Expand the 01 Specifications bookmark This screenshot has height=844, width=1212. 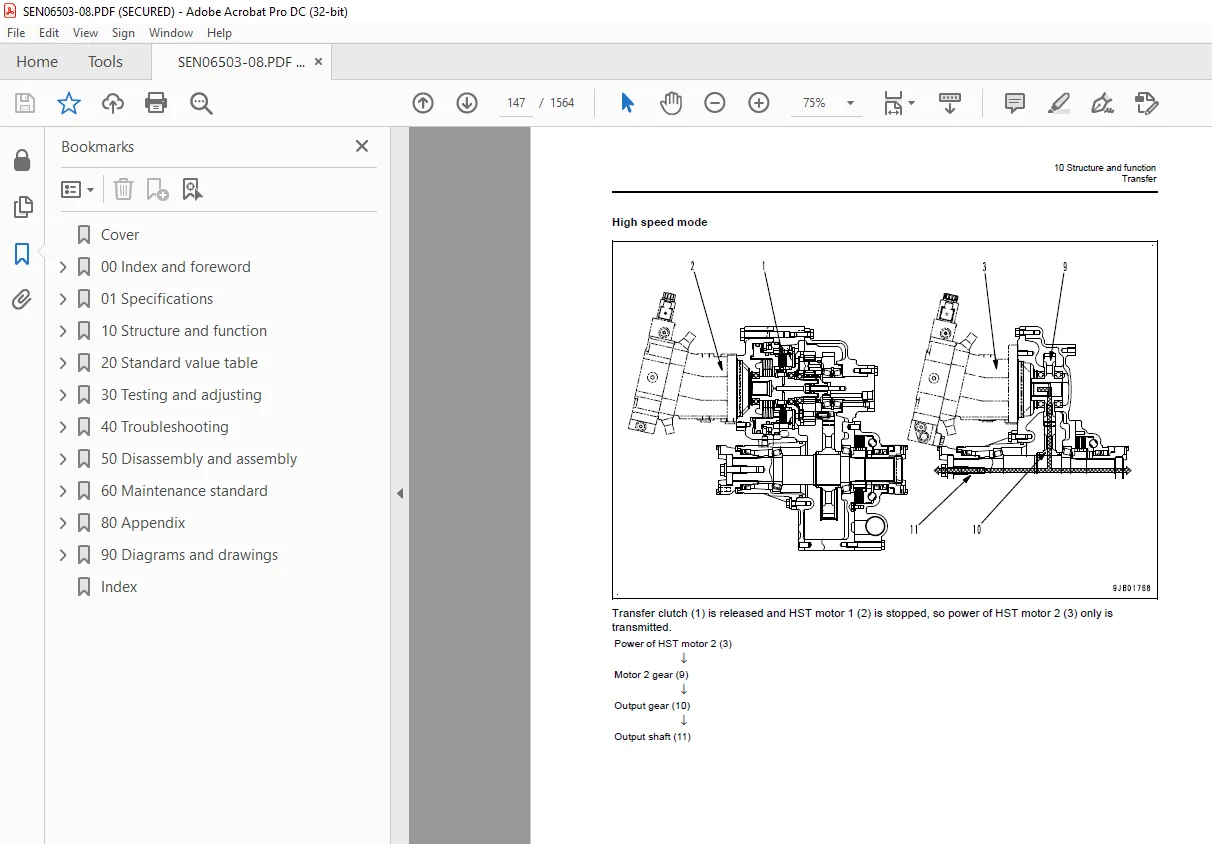coord(63,299)
